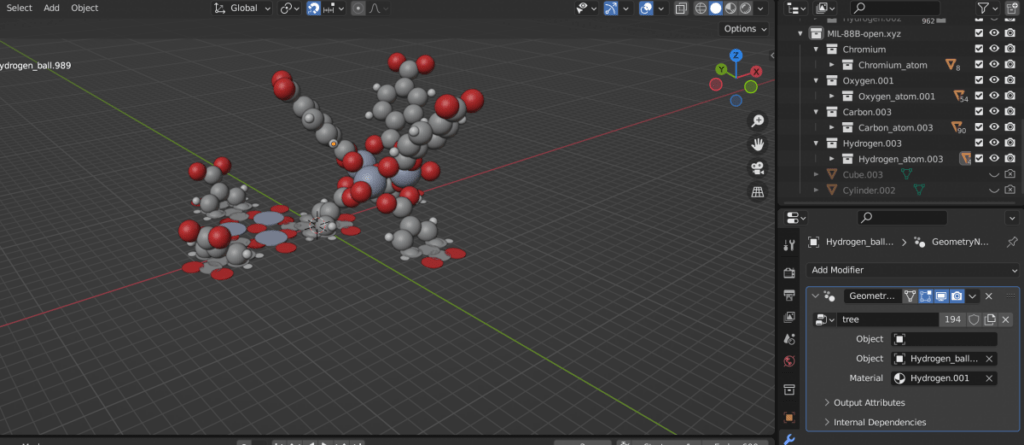Screen dimensions: 1024x445
Task: Disable rendering for Carbon.003 camera icon
Action: pos(1010,112)
